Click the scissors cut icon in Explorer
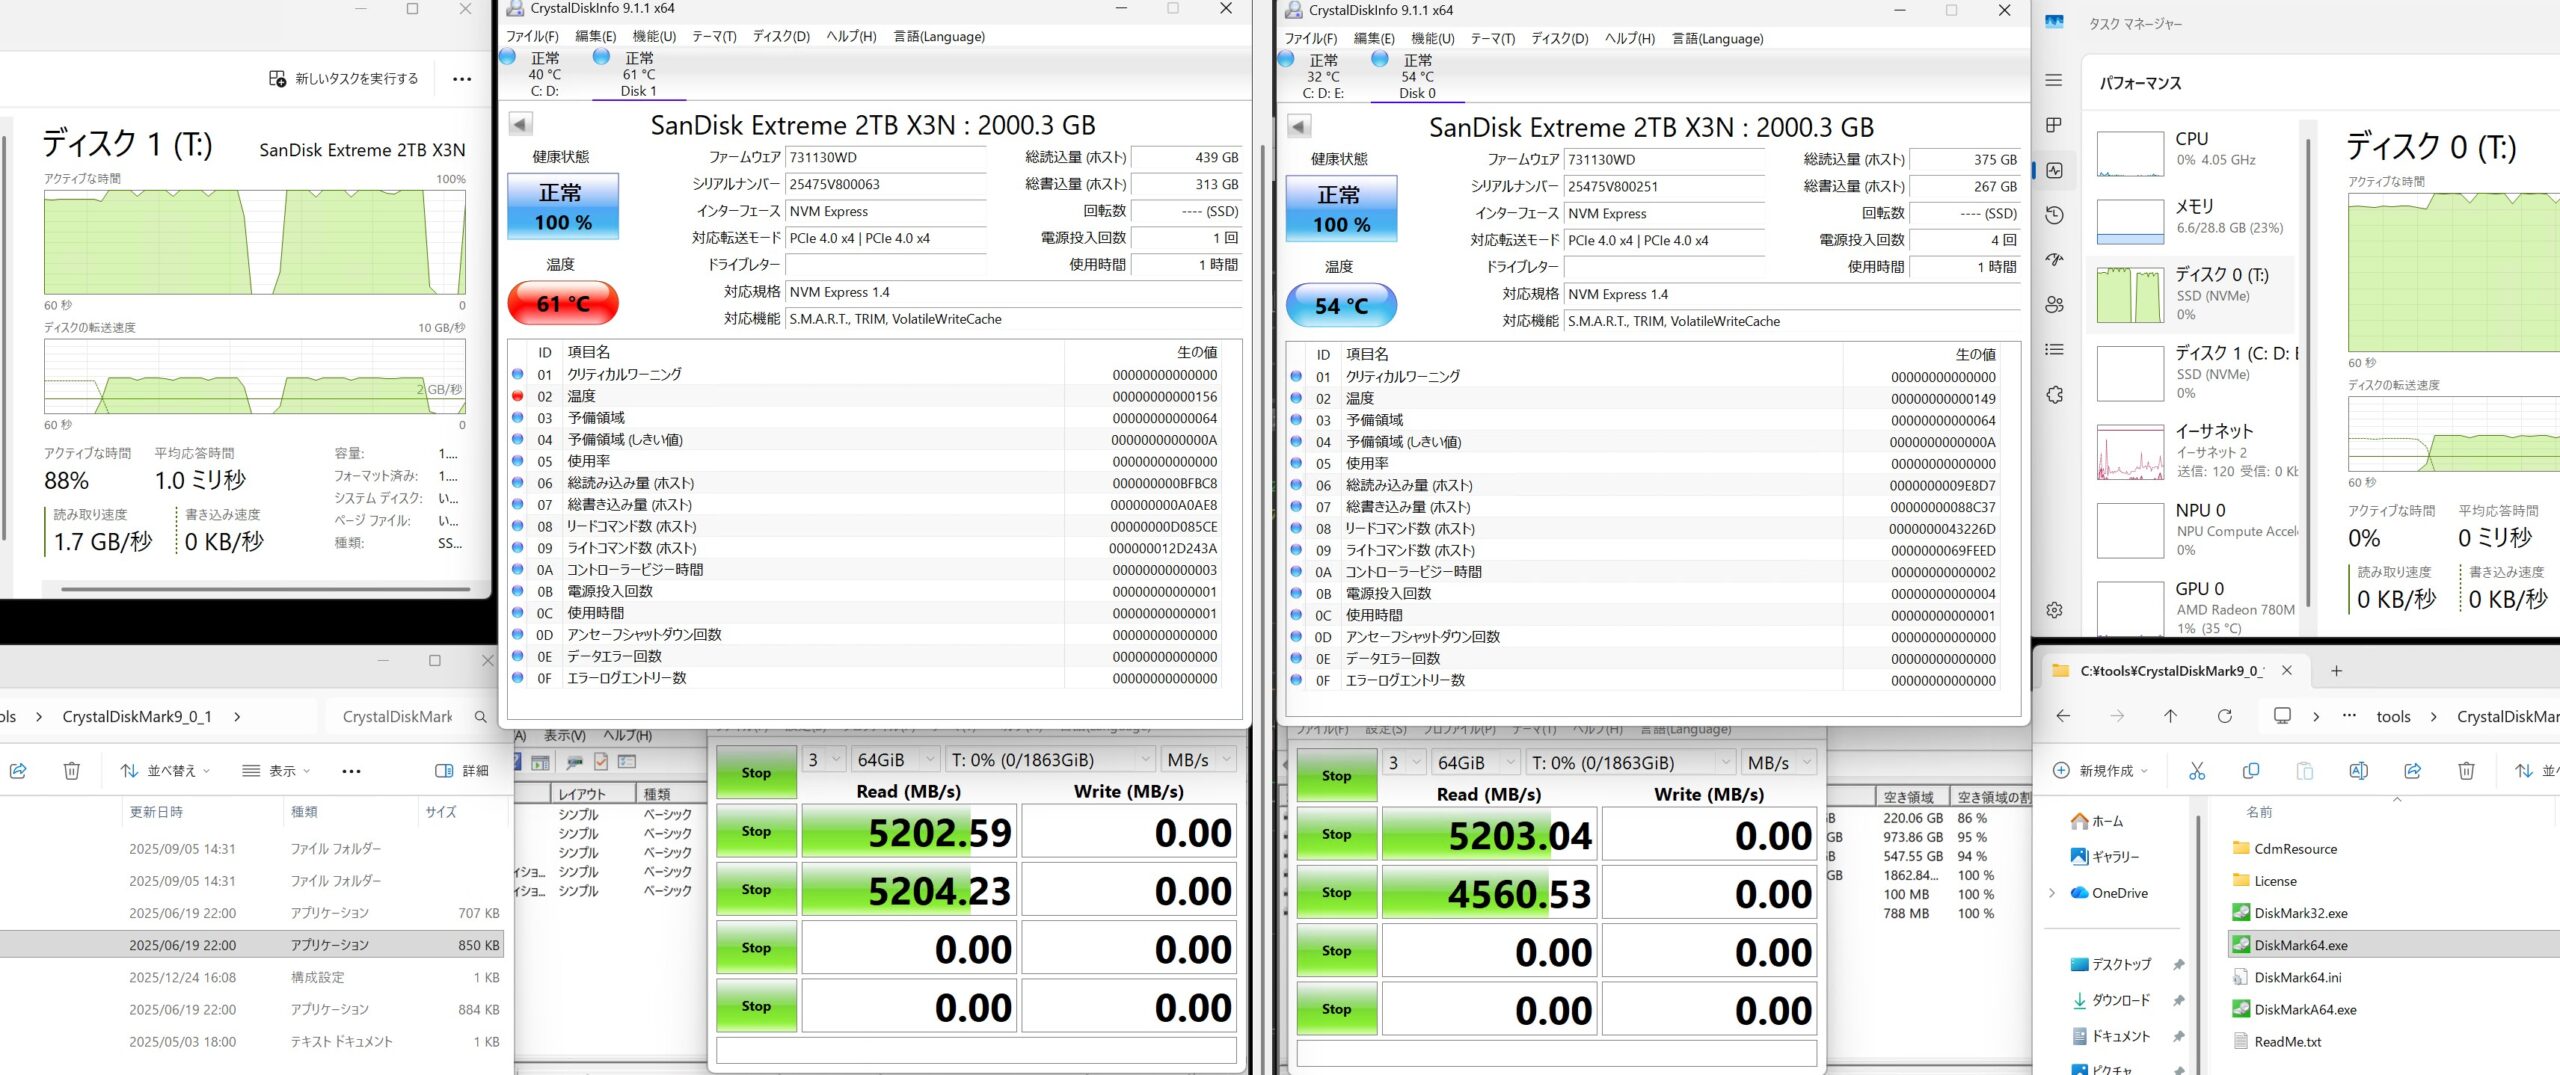2560x1075 pixels. pos(2196,771)
